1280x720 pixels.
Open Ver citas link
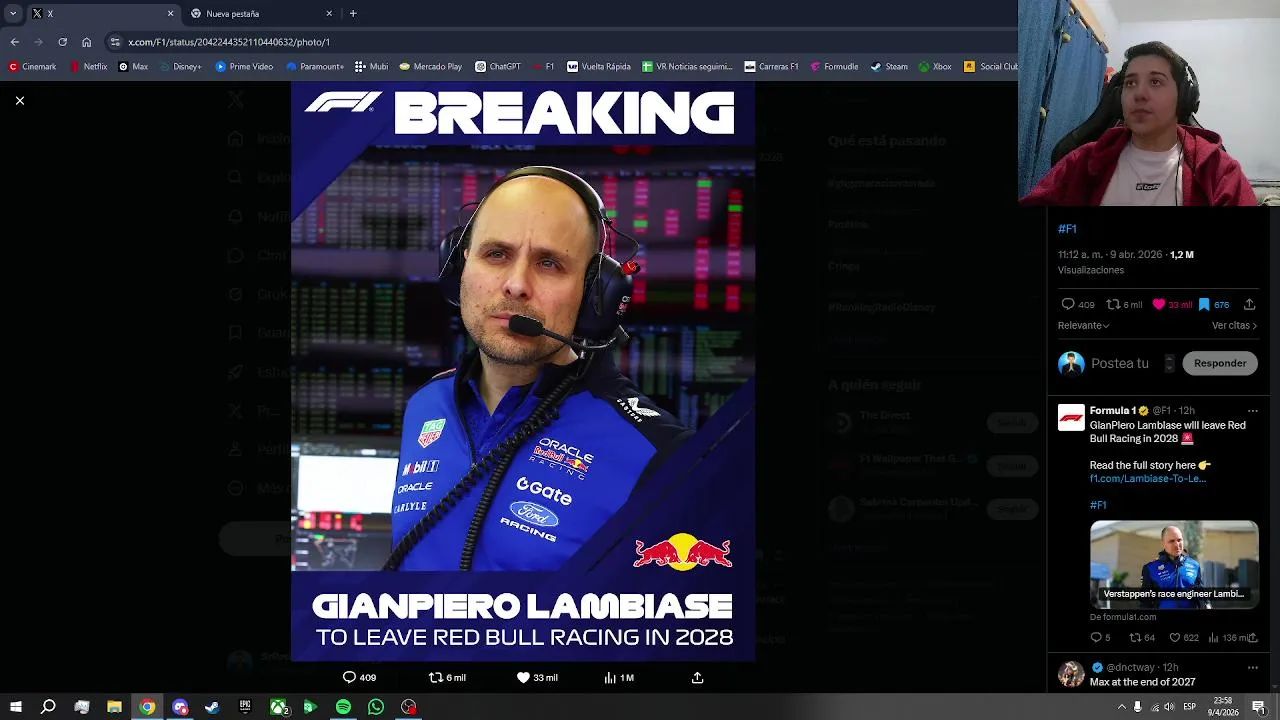pyautogui.click(x=1234, y=325)
